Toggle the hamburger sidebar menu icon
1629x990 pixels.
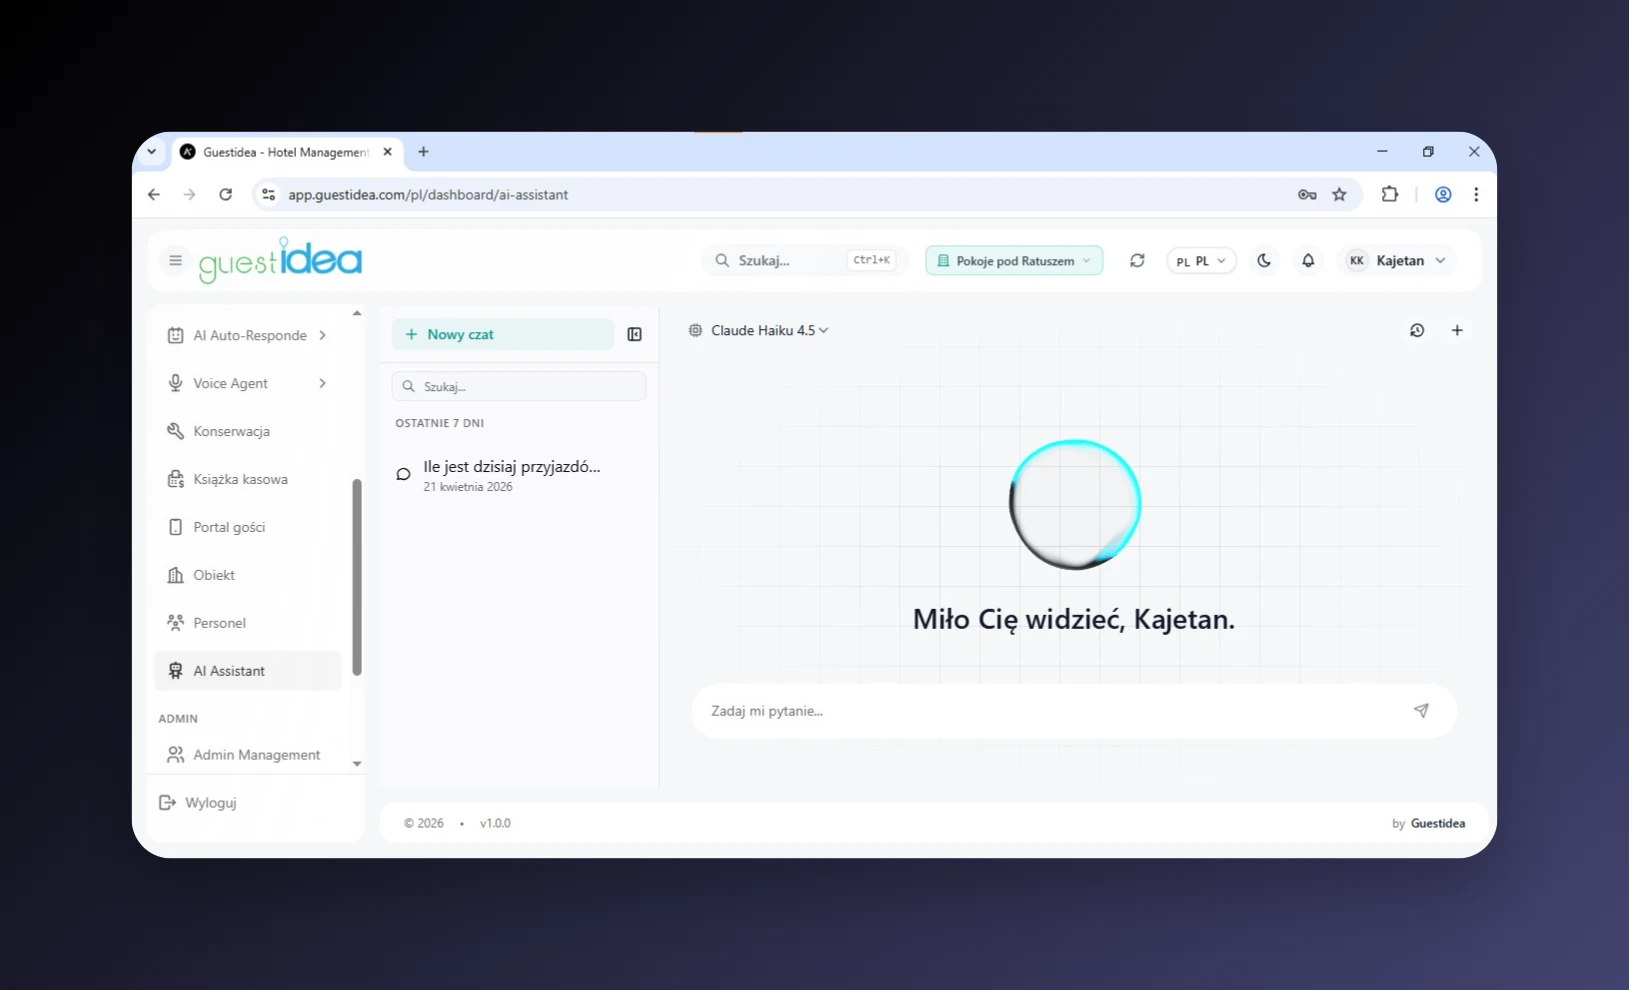175,261
